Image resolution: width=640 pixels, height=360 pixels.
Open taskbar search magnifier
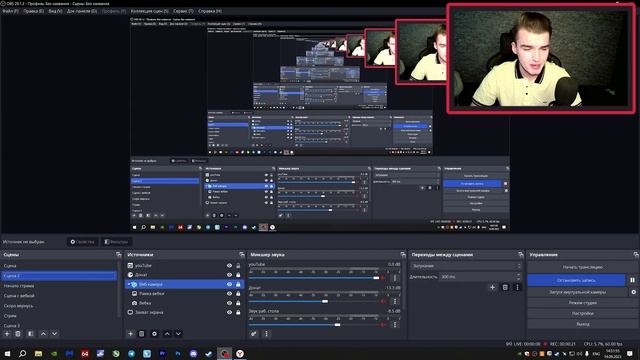tap(22, 353)
